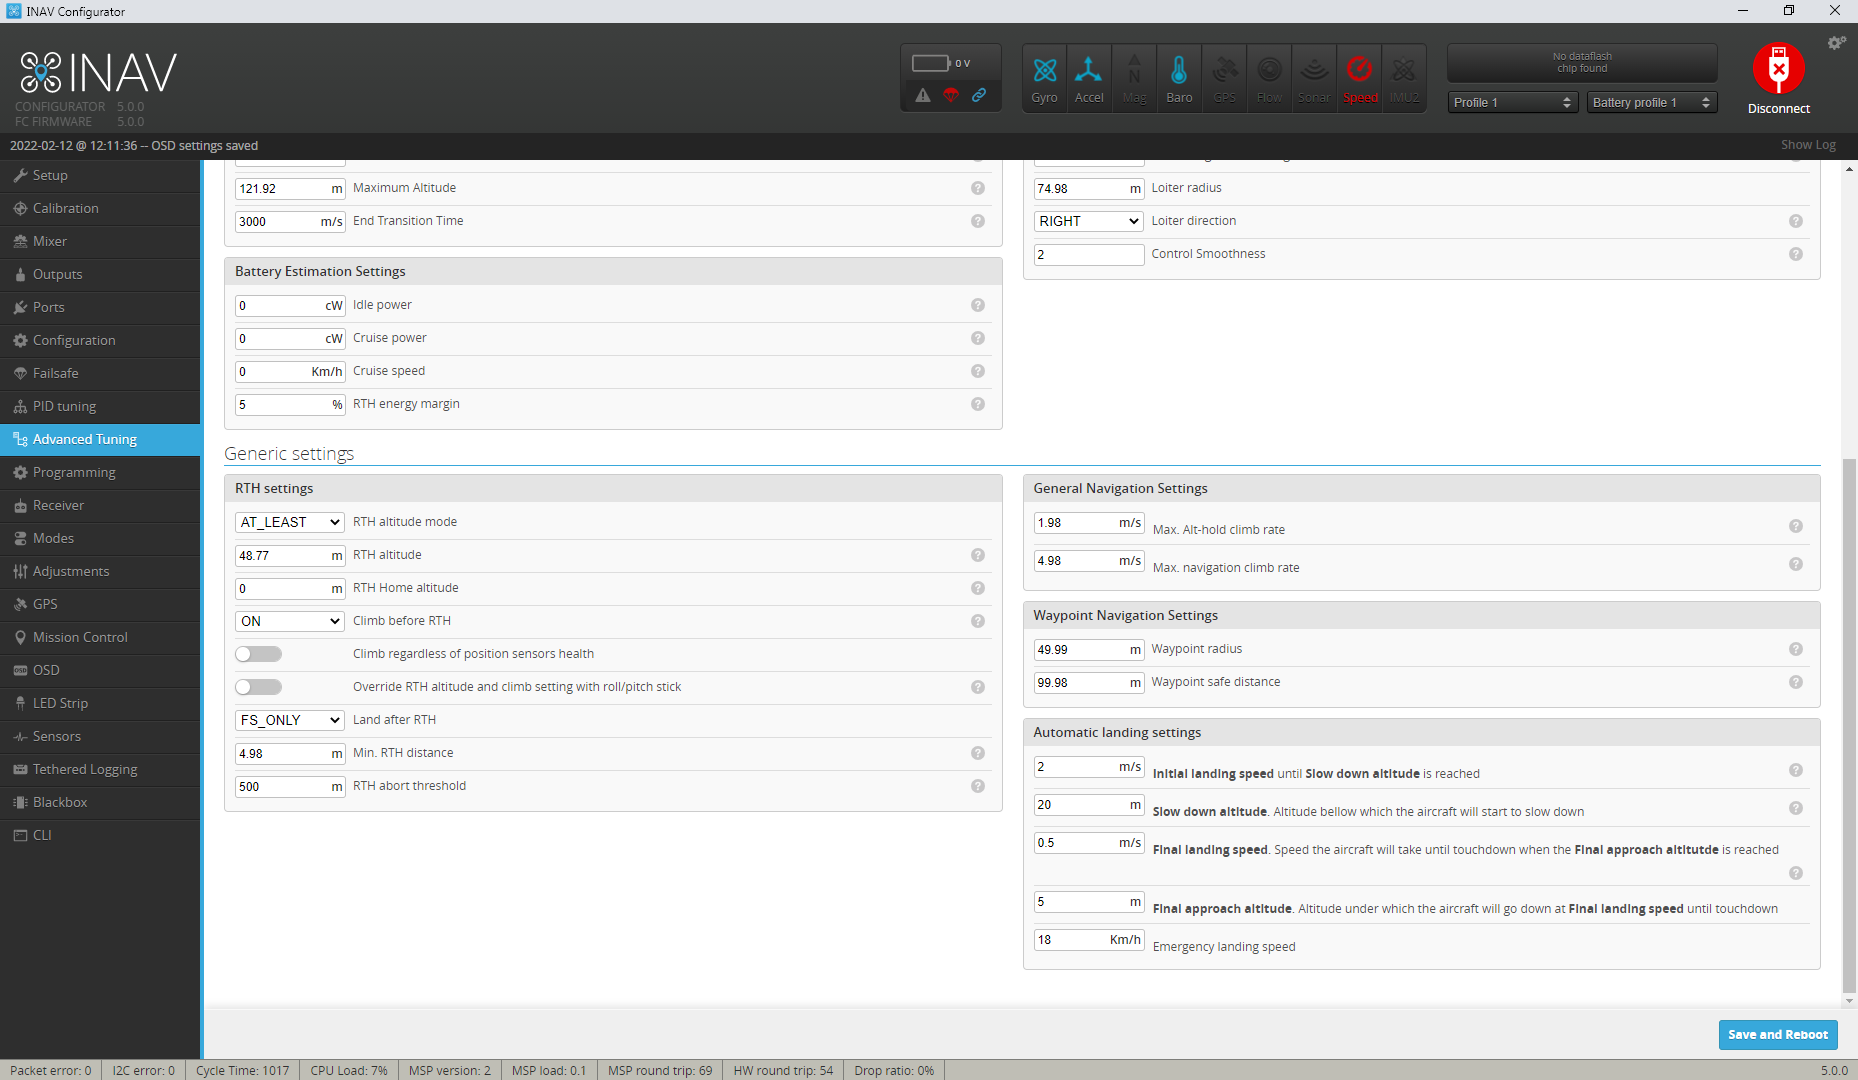Viewport: 1858px width, 1080px height.
Task: Open the Gyro sensor status tab
Action: point(1044,77)
